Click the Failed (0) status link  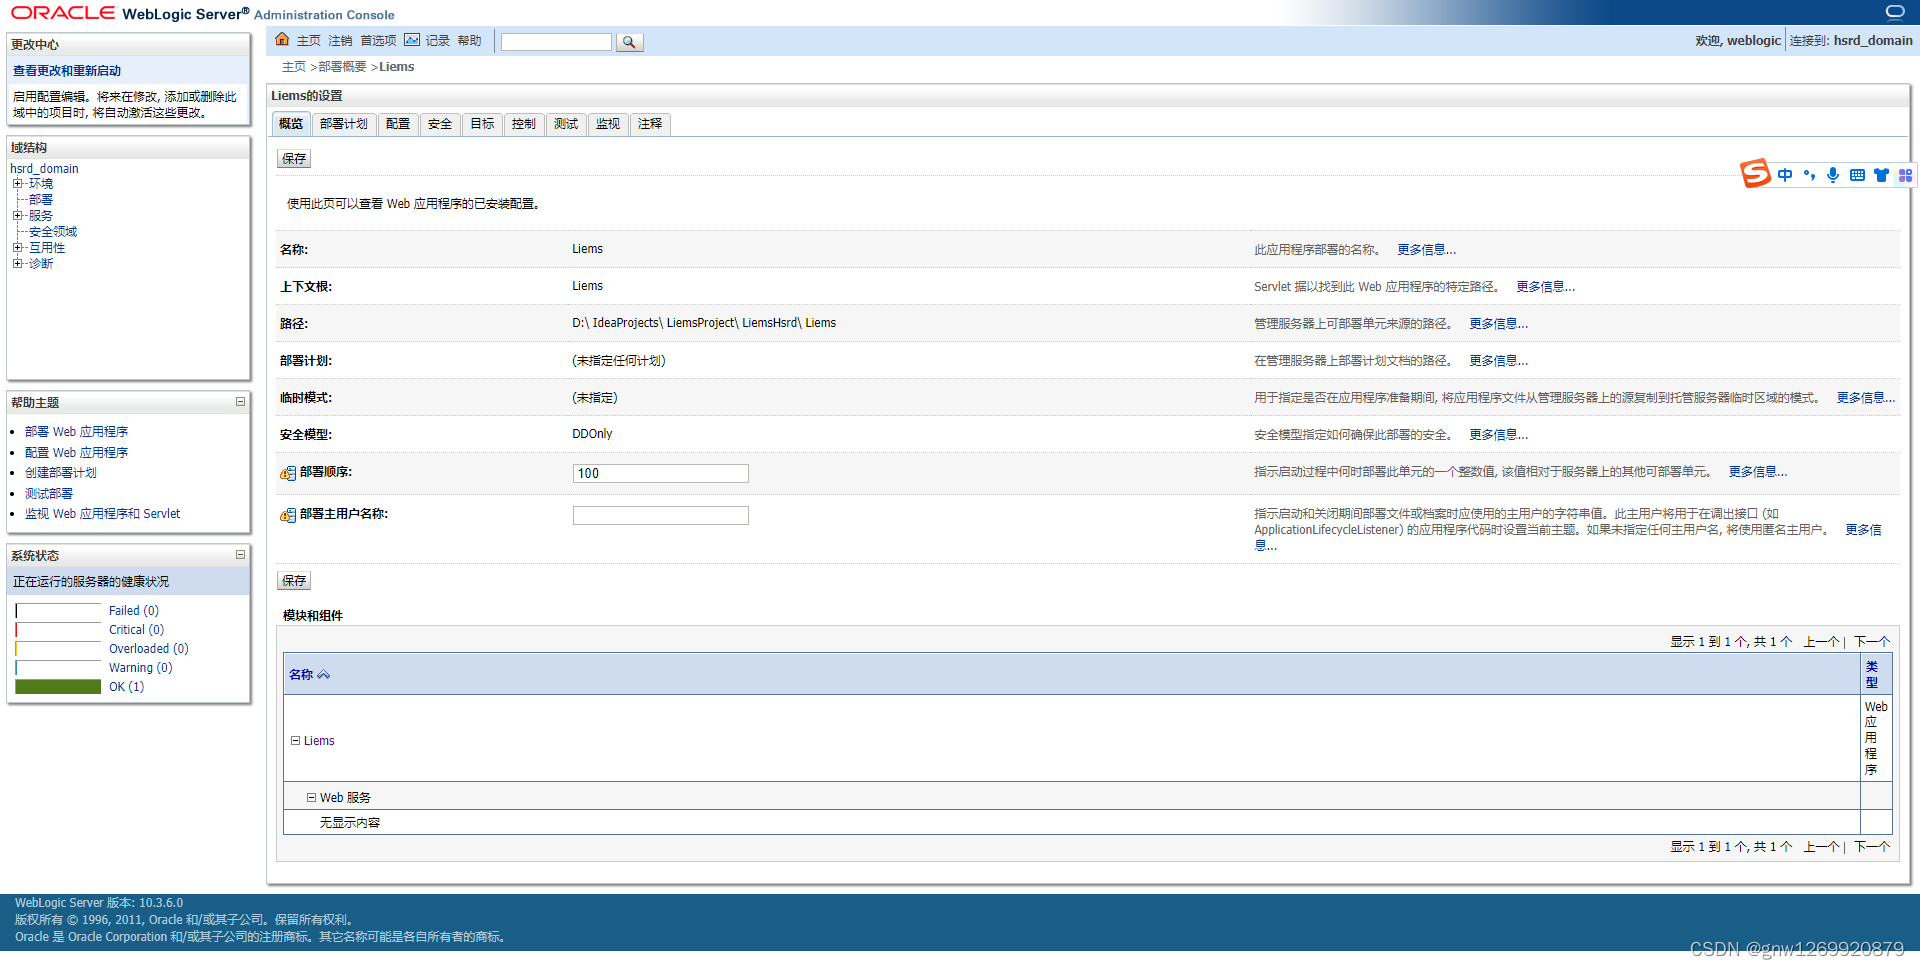click(x=134, y=611)
